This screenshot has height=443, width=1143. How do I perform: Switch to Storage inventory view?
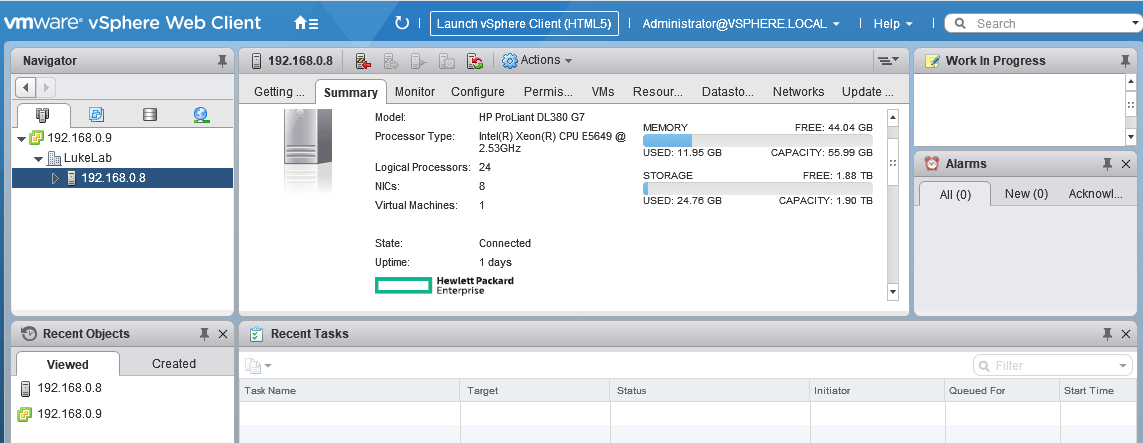click(149, 114)
